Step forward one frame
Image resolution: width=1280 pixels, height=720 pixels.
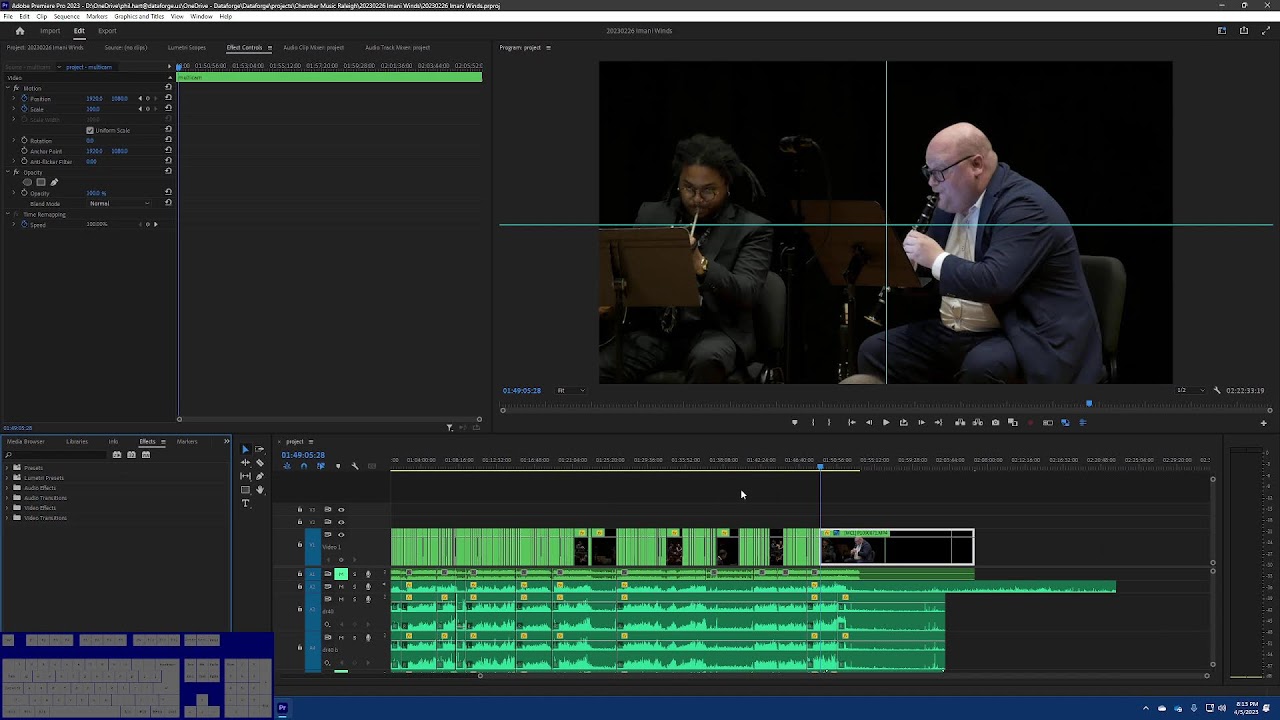click(x=921, y=422)
